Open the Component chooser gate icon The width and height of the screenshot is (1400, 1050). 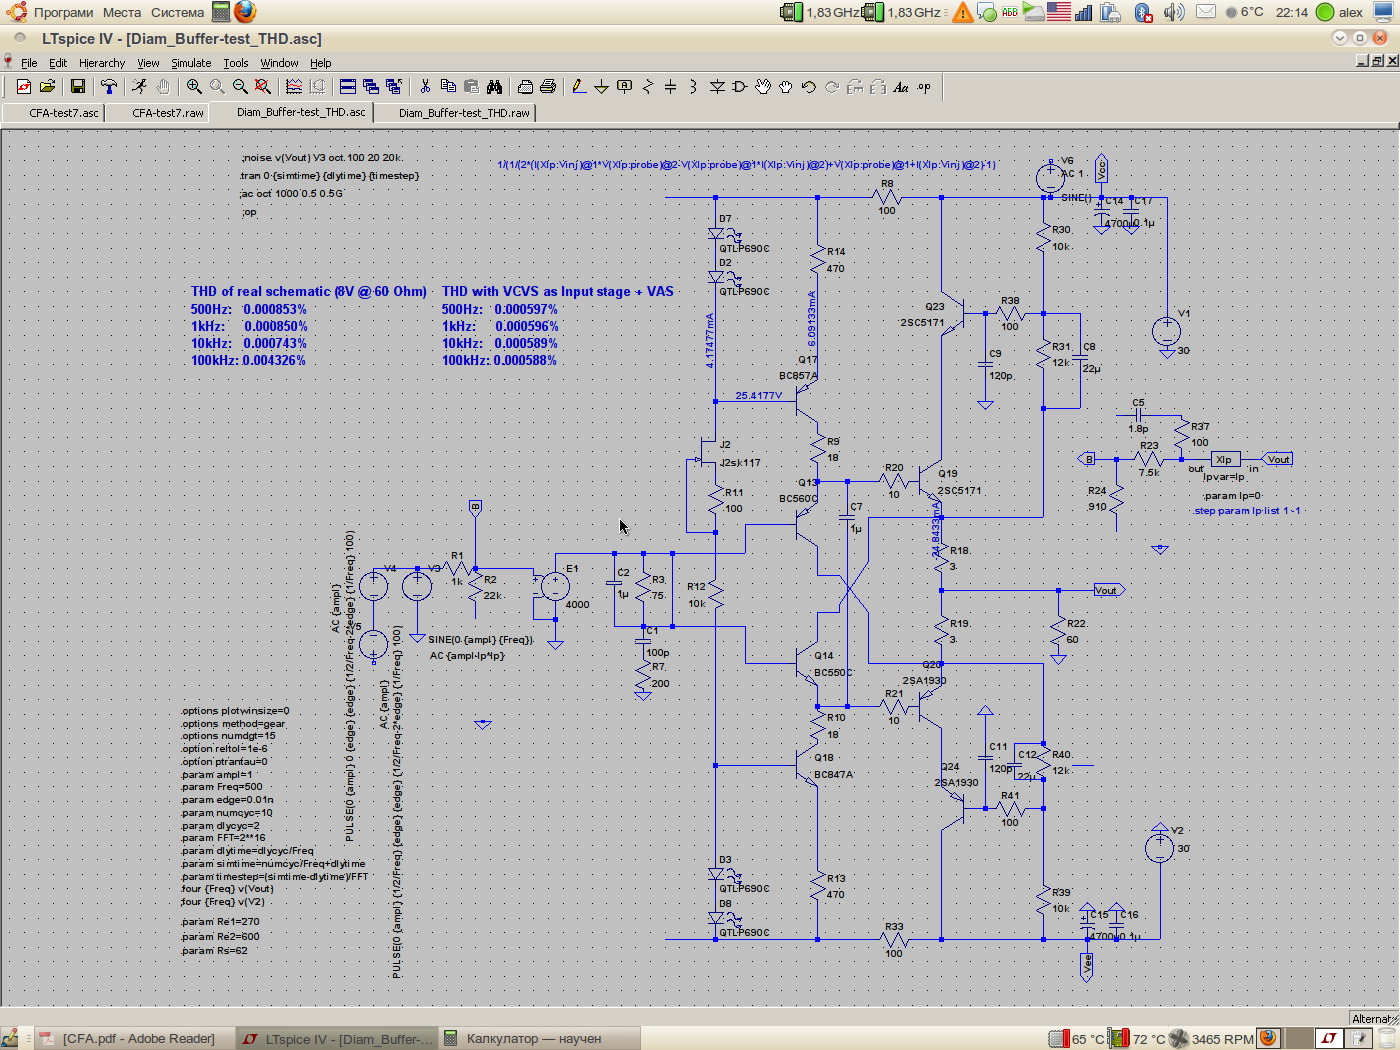(x=740, y=87)
